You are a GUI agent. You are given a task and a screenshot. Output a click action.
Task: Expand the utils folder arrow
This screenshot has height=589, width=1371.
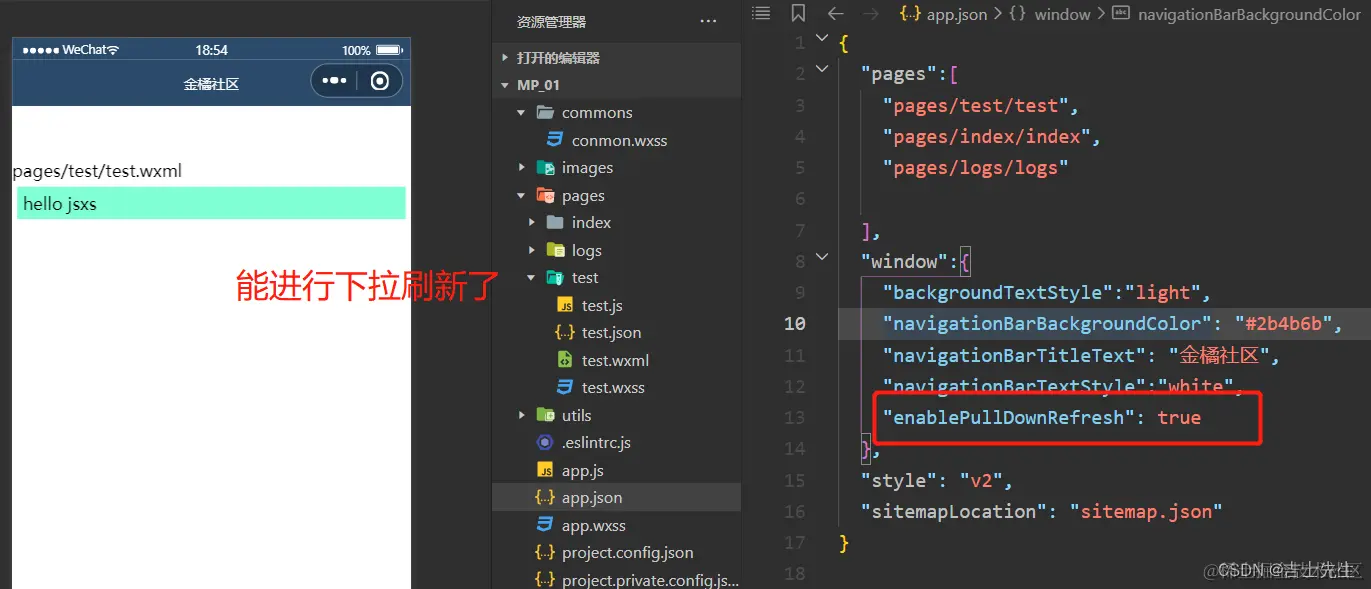pos(521,415)
